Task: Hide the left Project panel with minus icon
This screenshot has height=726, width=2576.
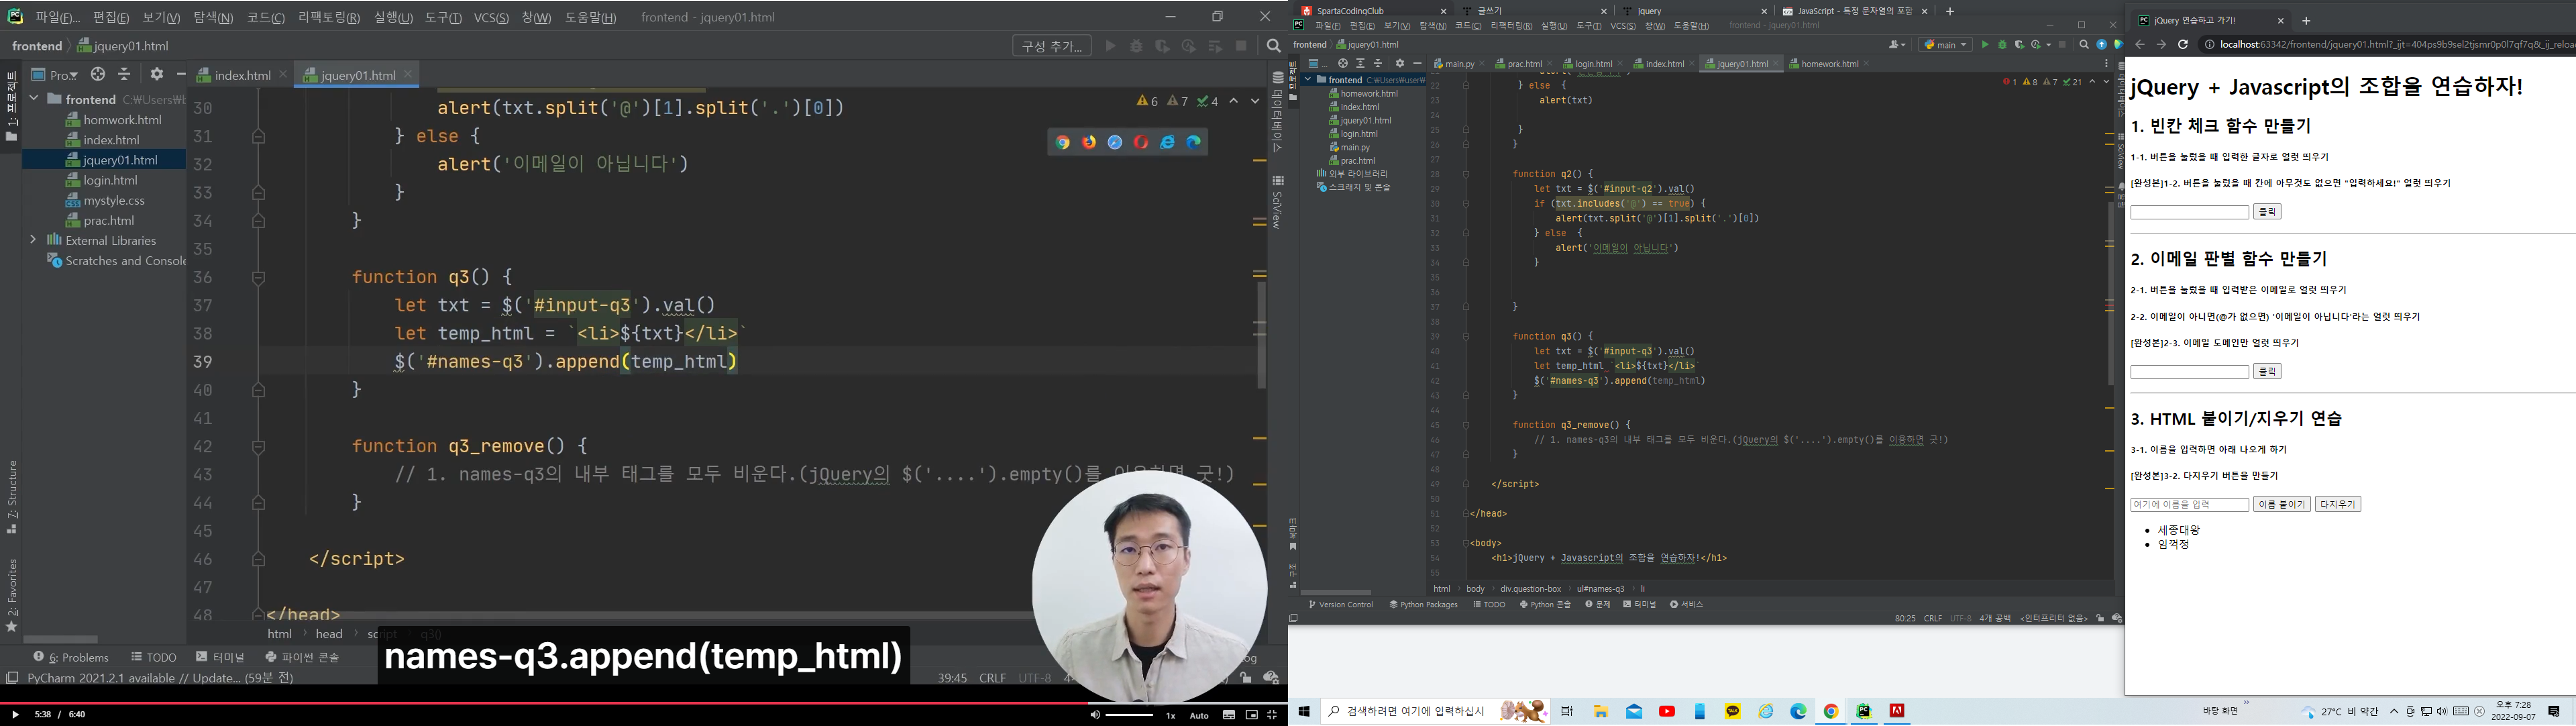Action: pos(181,74)
